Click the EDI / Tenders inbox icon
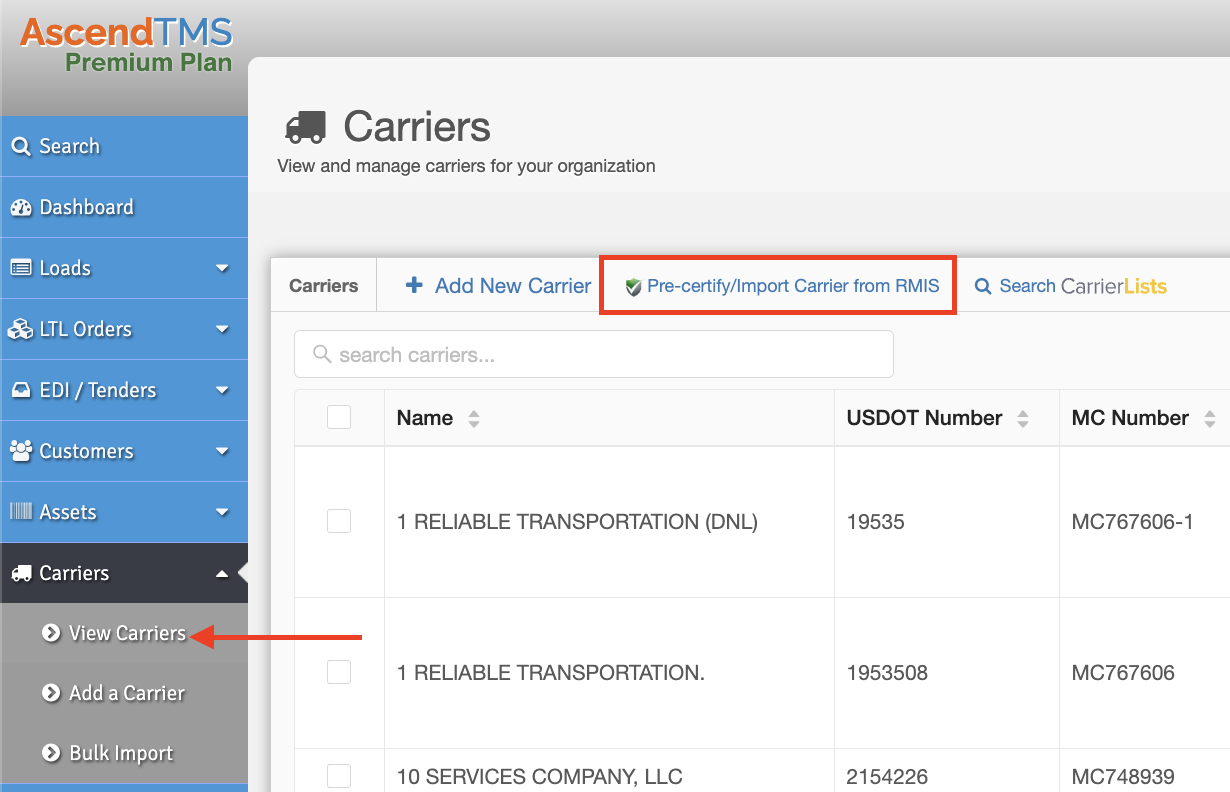The height and width of the screenshot is (792, 1230). 21,391
